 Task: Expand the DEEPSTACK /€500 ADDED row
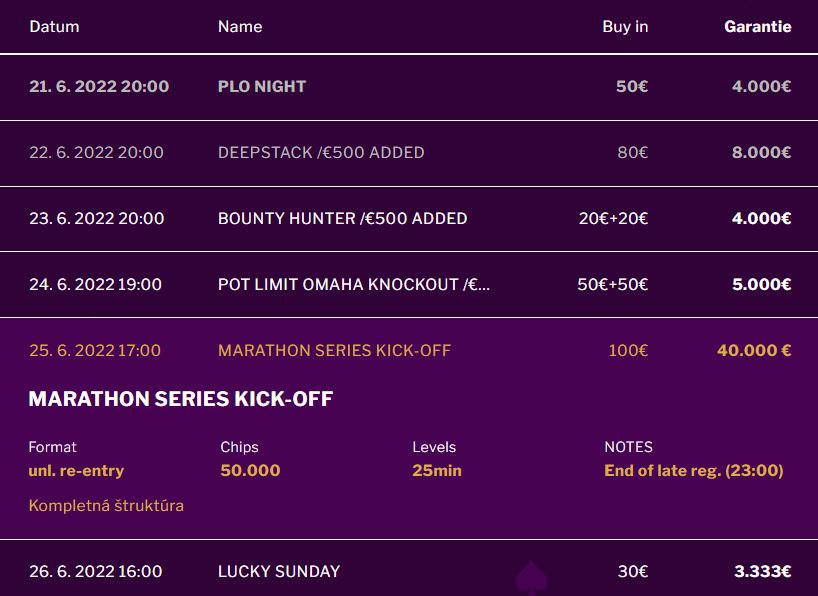tap(321, 152)
